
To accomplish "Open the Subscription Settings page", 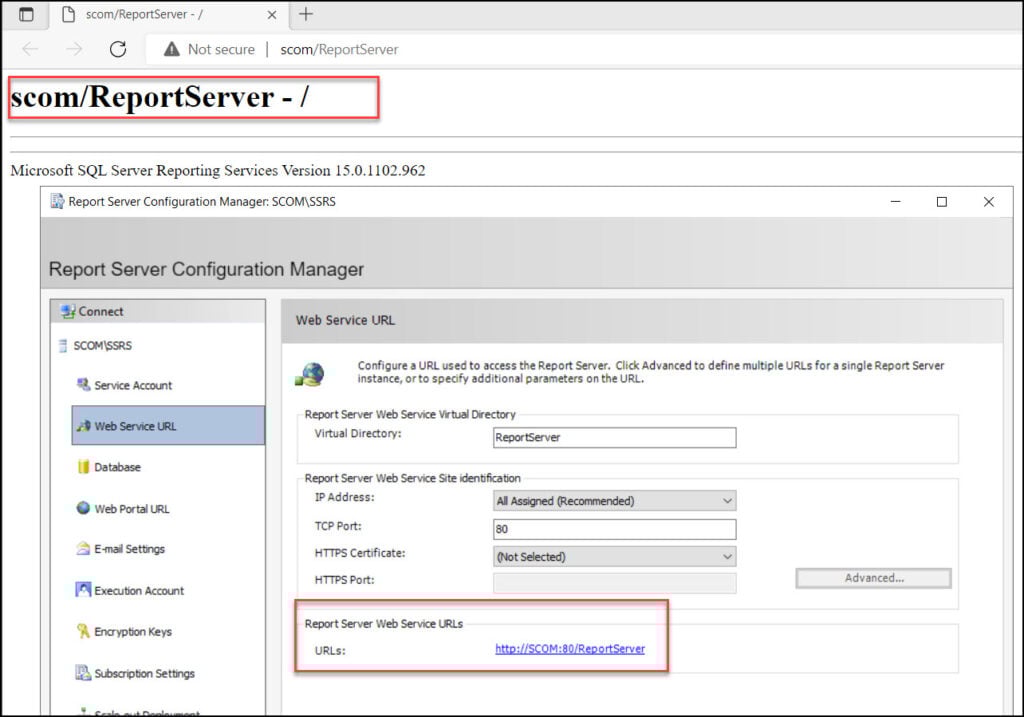I will tap(144, 673).
